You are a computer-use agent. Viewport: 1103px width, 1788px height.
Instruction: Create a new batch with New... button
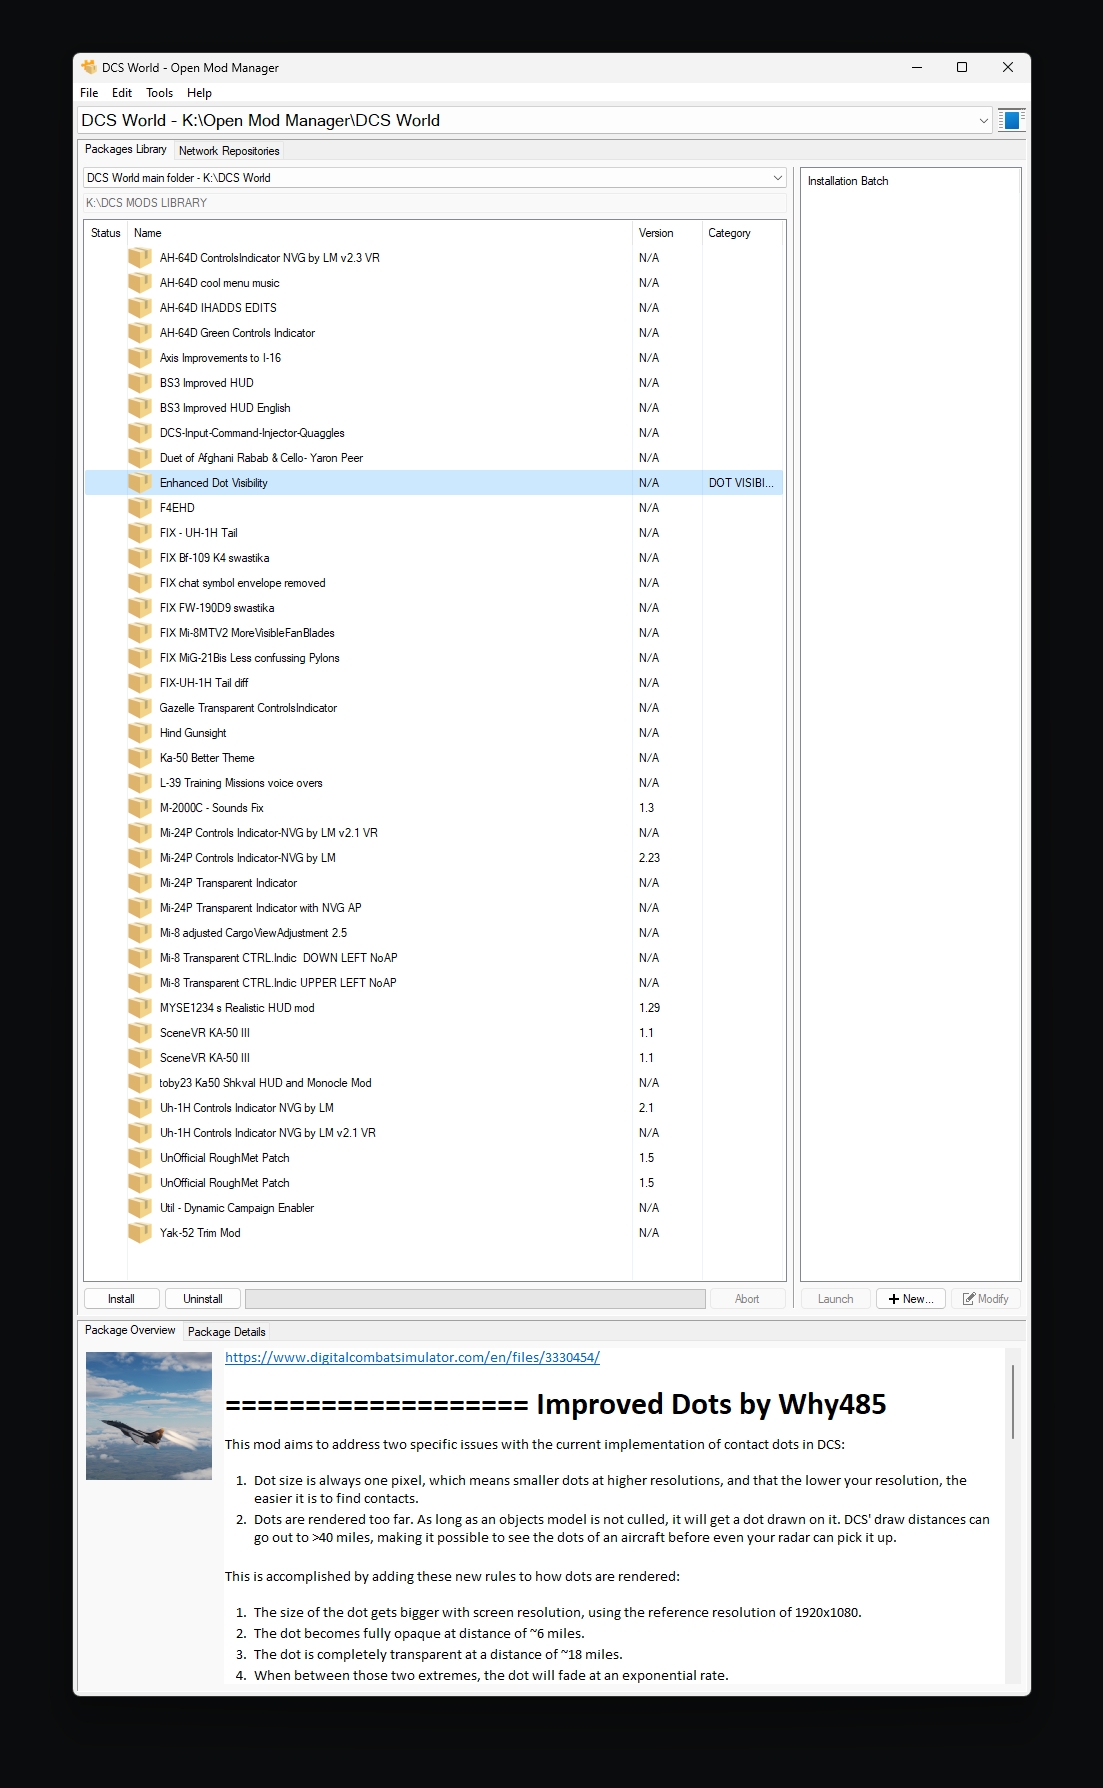point(911,1298)
